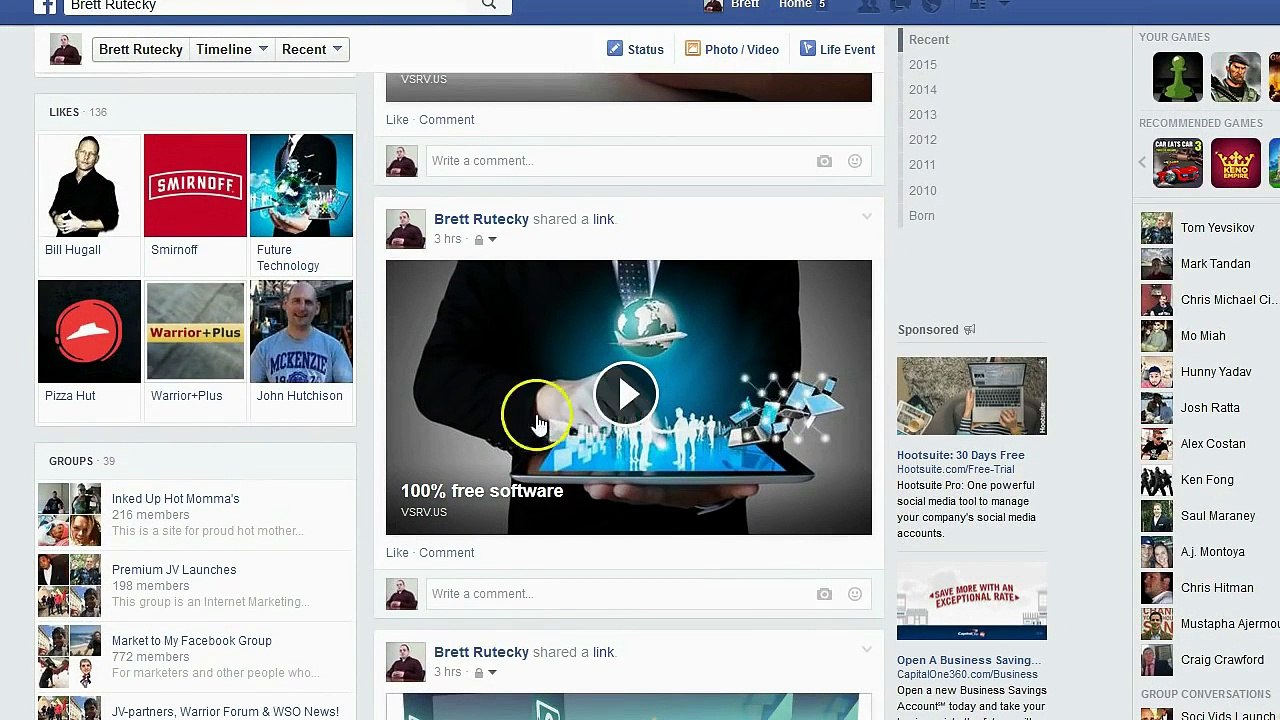Open audience selector on the bottom shared link post
Viewport: 1280px width, 720px height.
coord(485,673)
